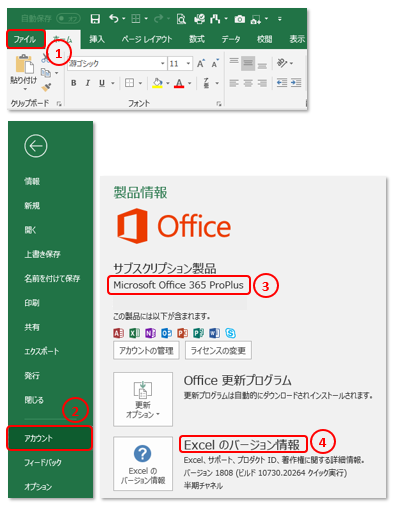Open the underline style dropdown arrow
This screenshot has width=397, height=509.
(x=113, y=83)
